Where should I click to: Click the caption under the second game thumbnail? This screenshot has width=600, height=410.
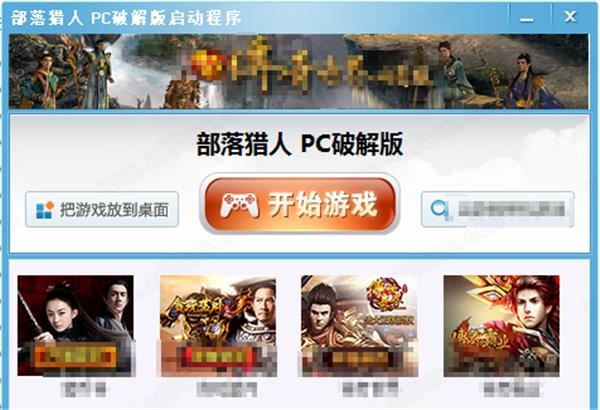227,390
